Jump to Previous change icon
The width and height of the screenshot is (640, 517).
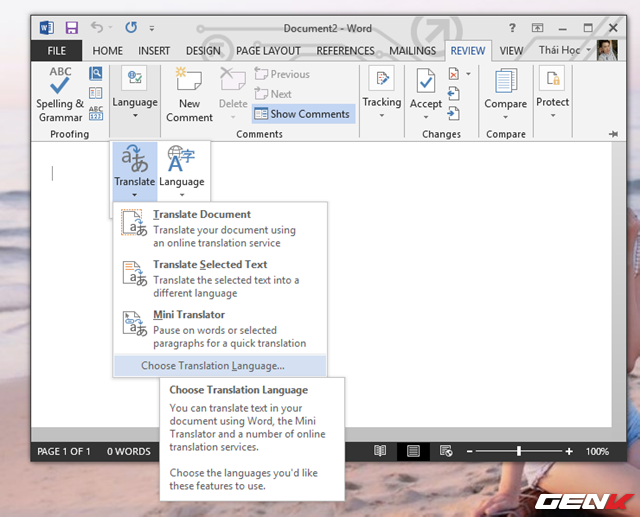pos(453,94)
